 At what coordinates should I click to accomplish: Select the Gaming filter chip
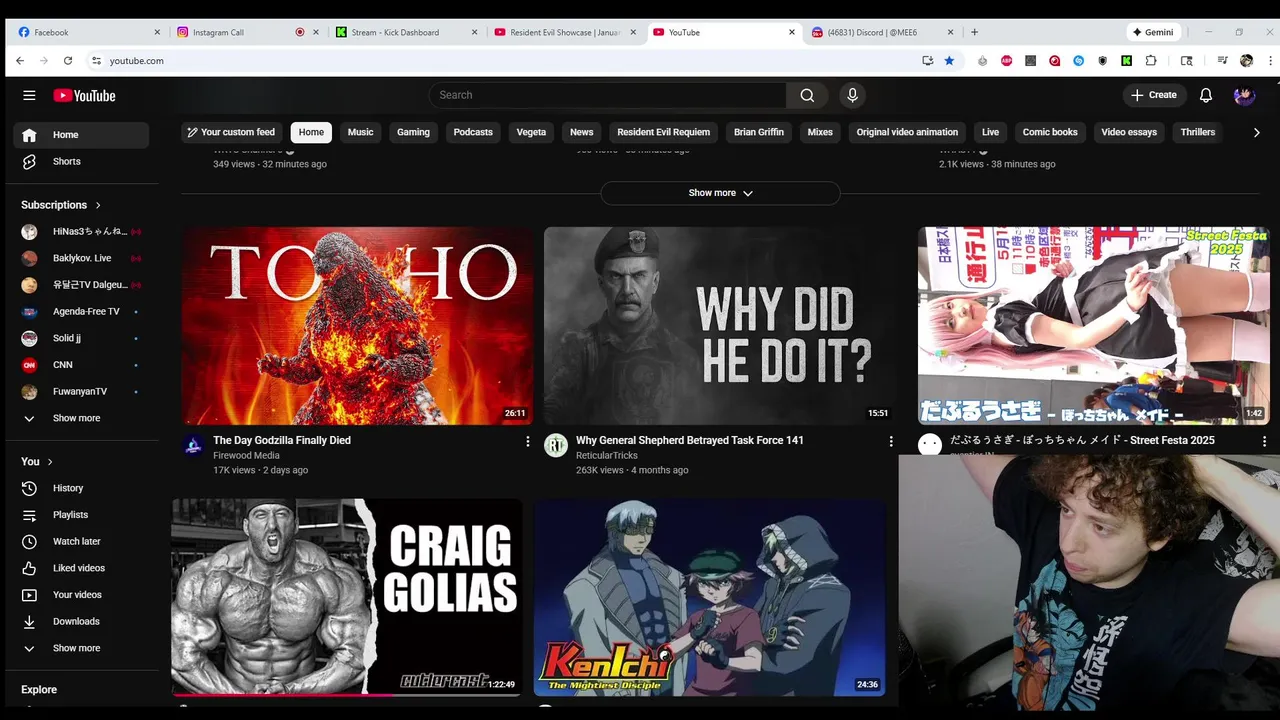[413, 132]
